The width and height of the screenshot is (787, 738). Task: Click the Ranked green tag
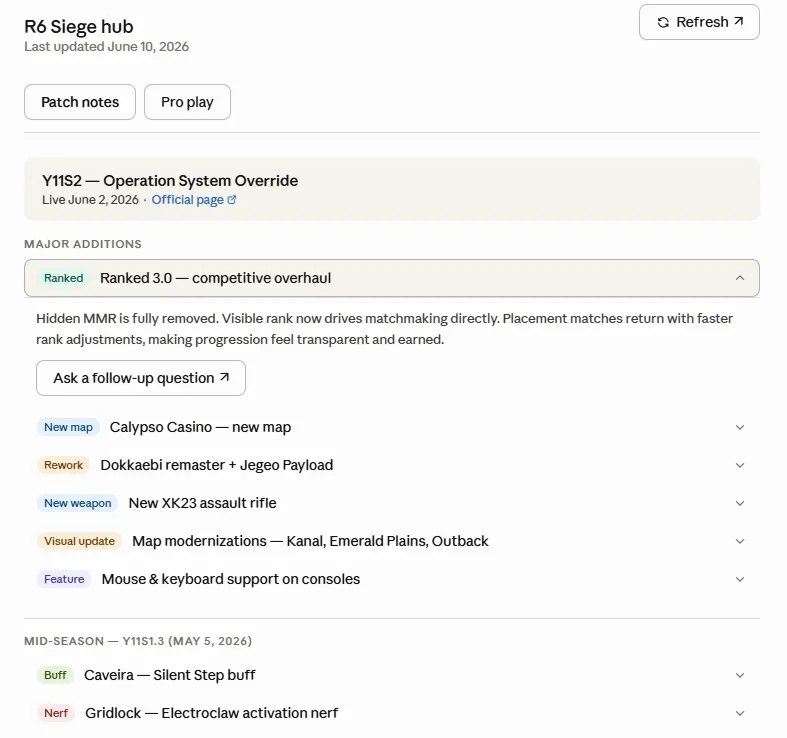[x=63, y=278]
